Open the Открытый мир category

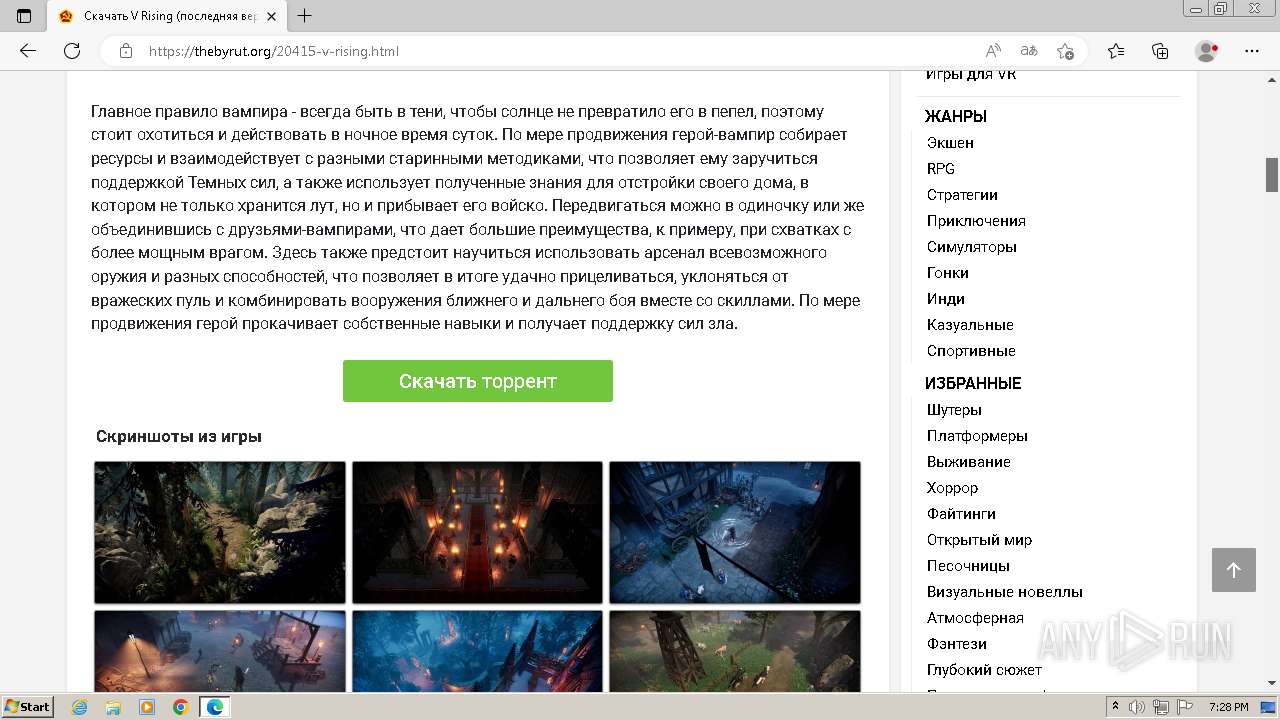tap(979, 540)
